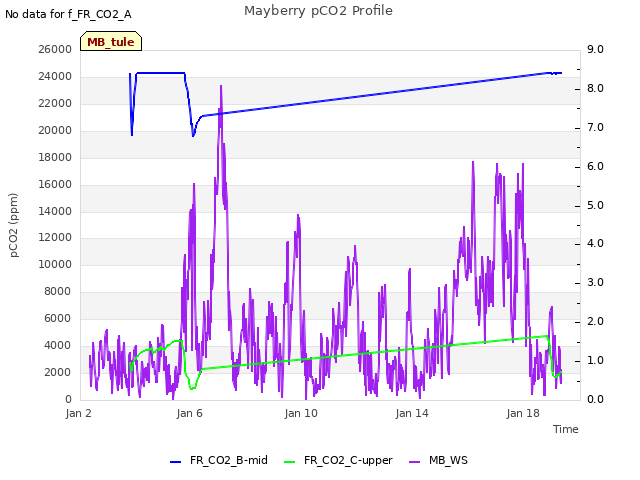Click the 12000 left axis value
The width and height of the screenshot is (640, 480).
[x=55, y=237]
